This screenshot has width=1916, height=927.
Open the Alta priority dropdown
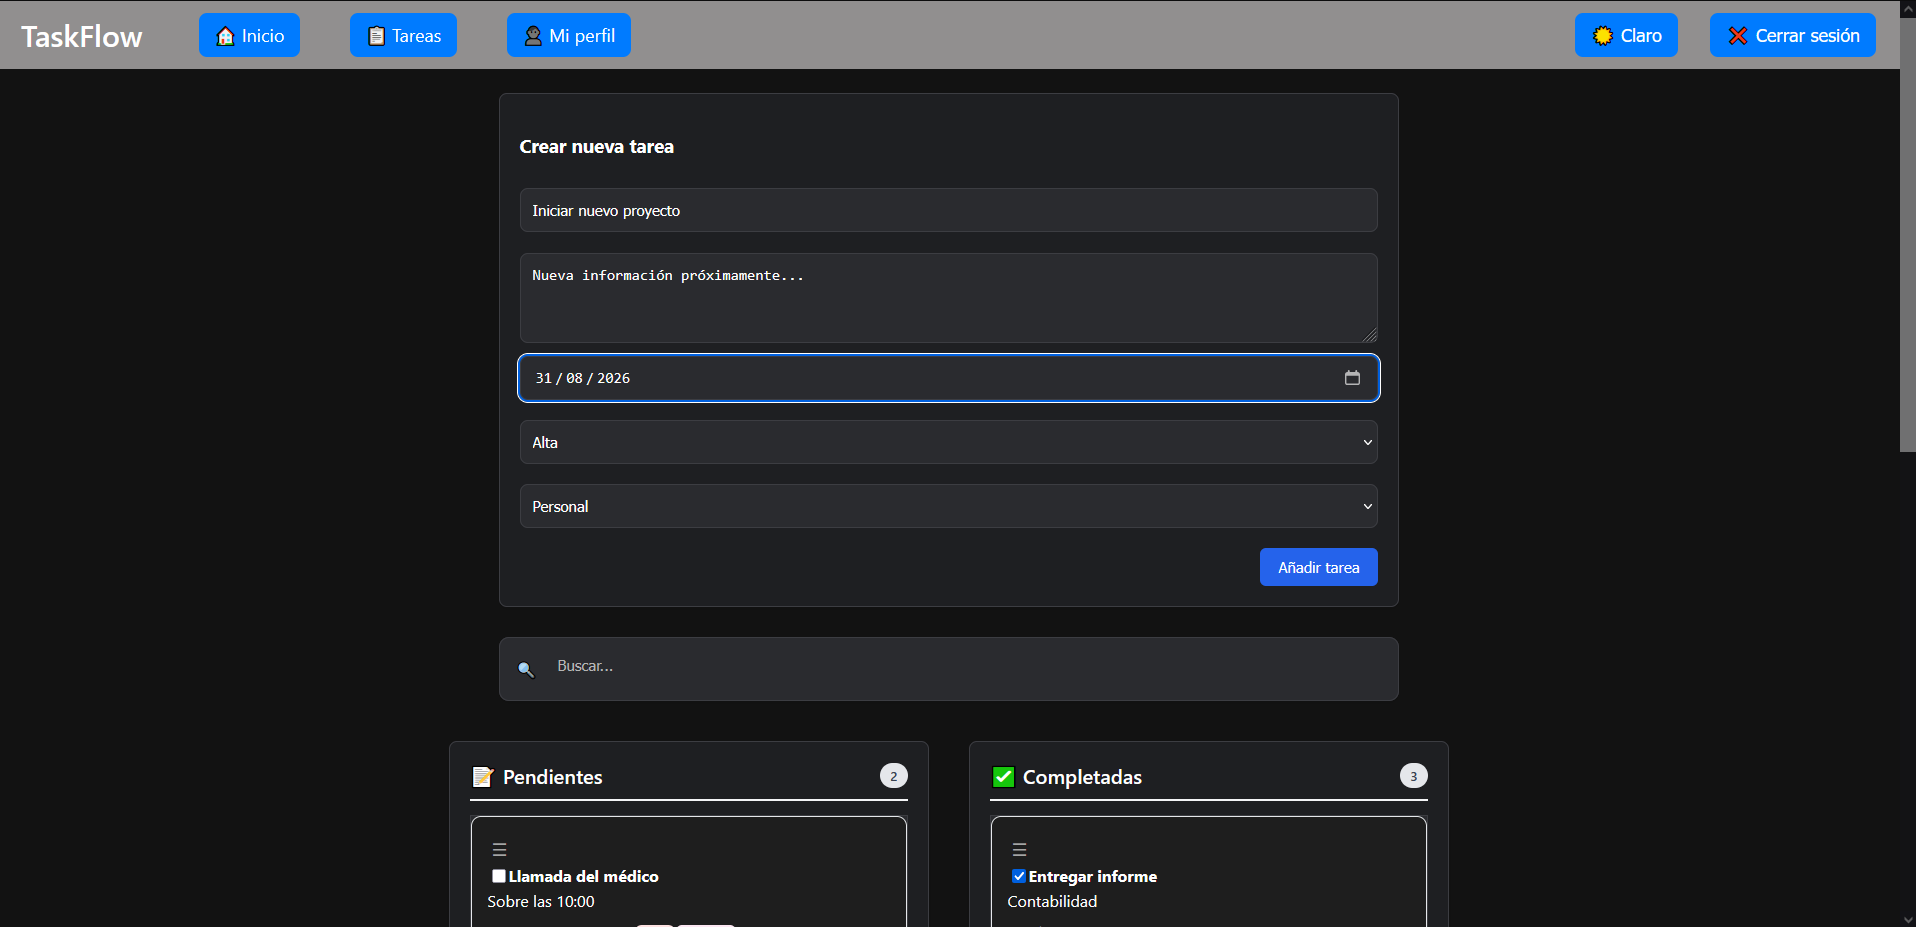(x=948, y=442)
